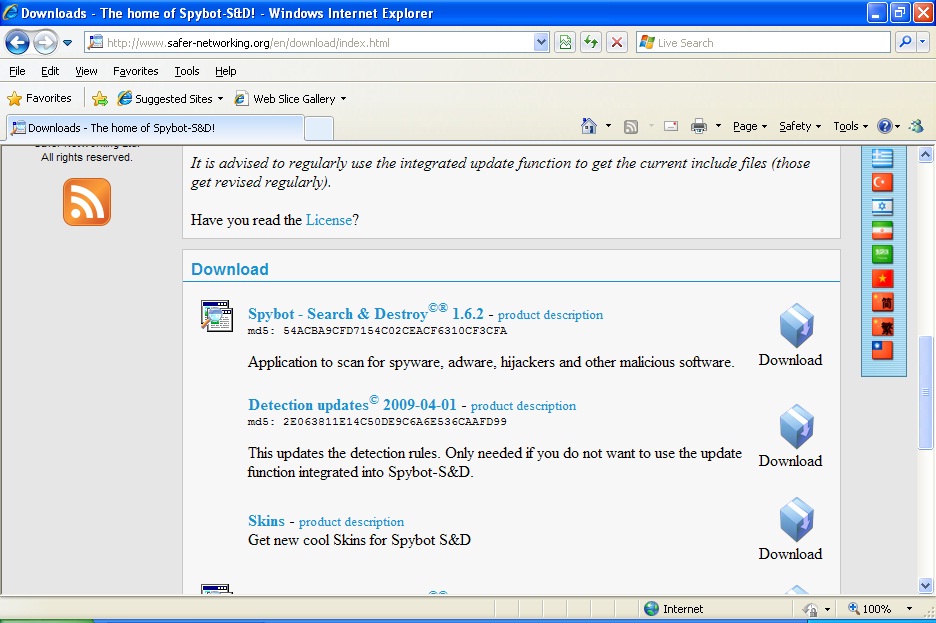Open the recent pages dropdown arrow
The height and width of the screenshot is (623, 936).
67,43
